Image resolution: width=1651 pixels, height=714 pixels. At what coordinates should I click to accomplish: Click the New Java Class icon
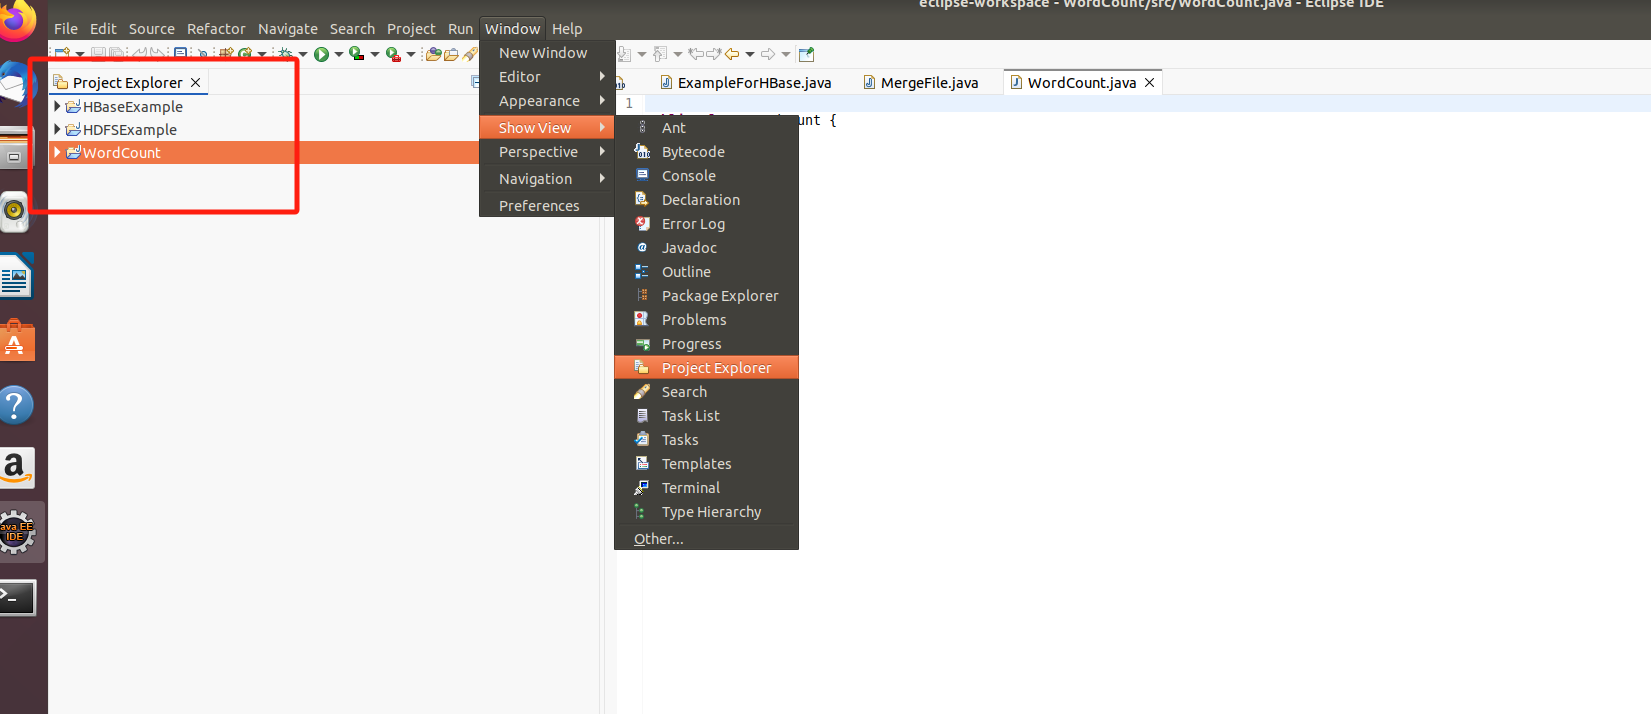click(245, 53)
